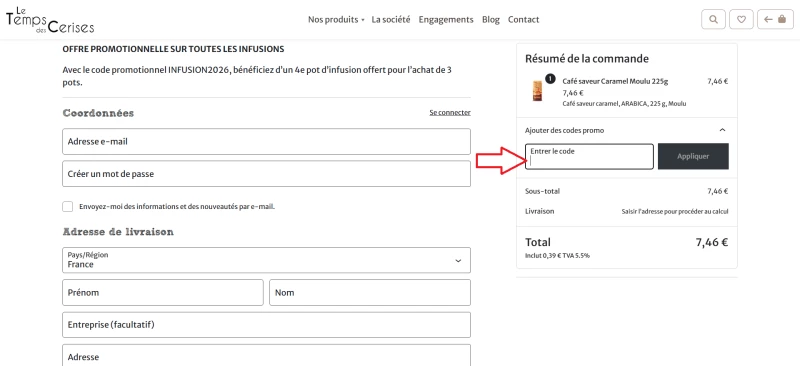Click the Appliquer promo button
This screenshot has width=800, height=366.
[693, 156]
